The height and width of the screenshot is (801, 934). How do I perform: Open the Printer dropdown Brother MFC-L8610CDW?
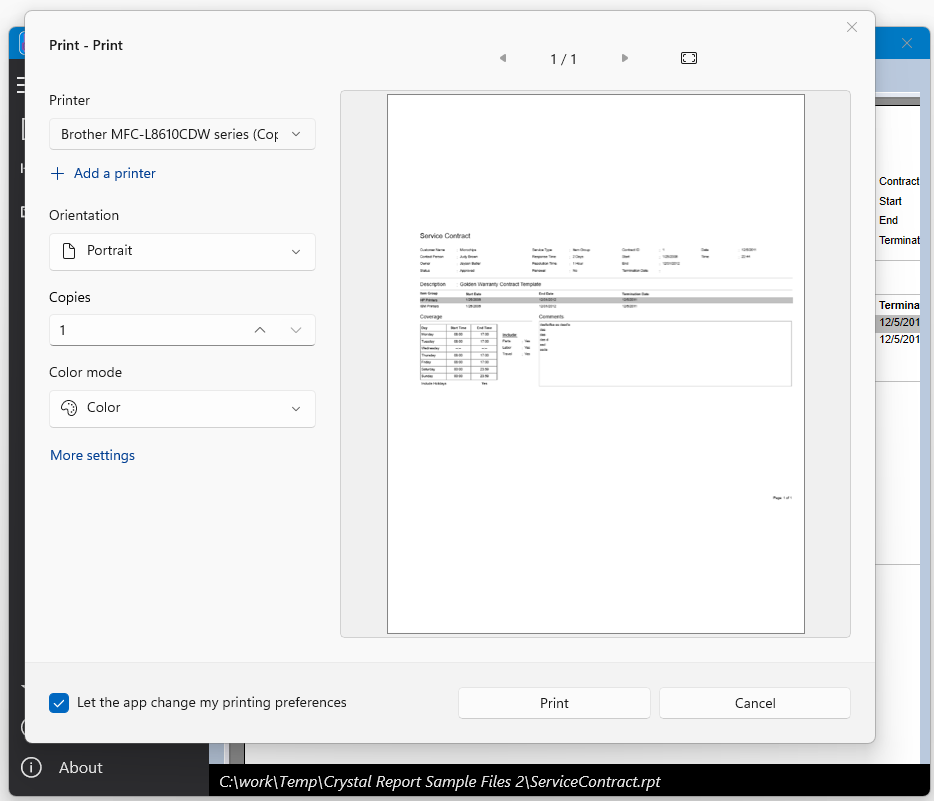[182, 134]
